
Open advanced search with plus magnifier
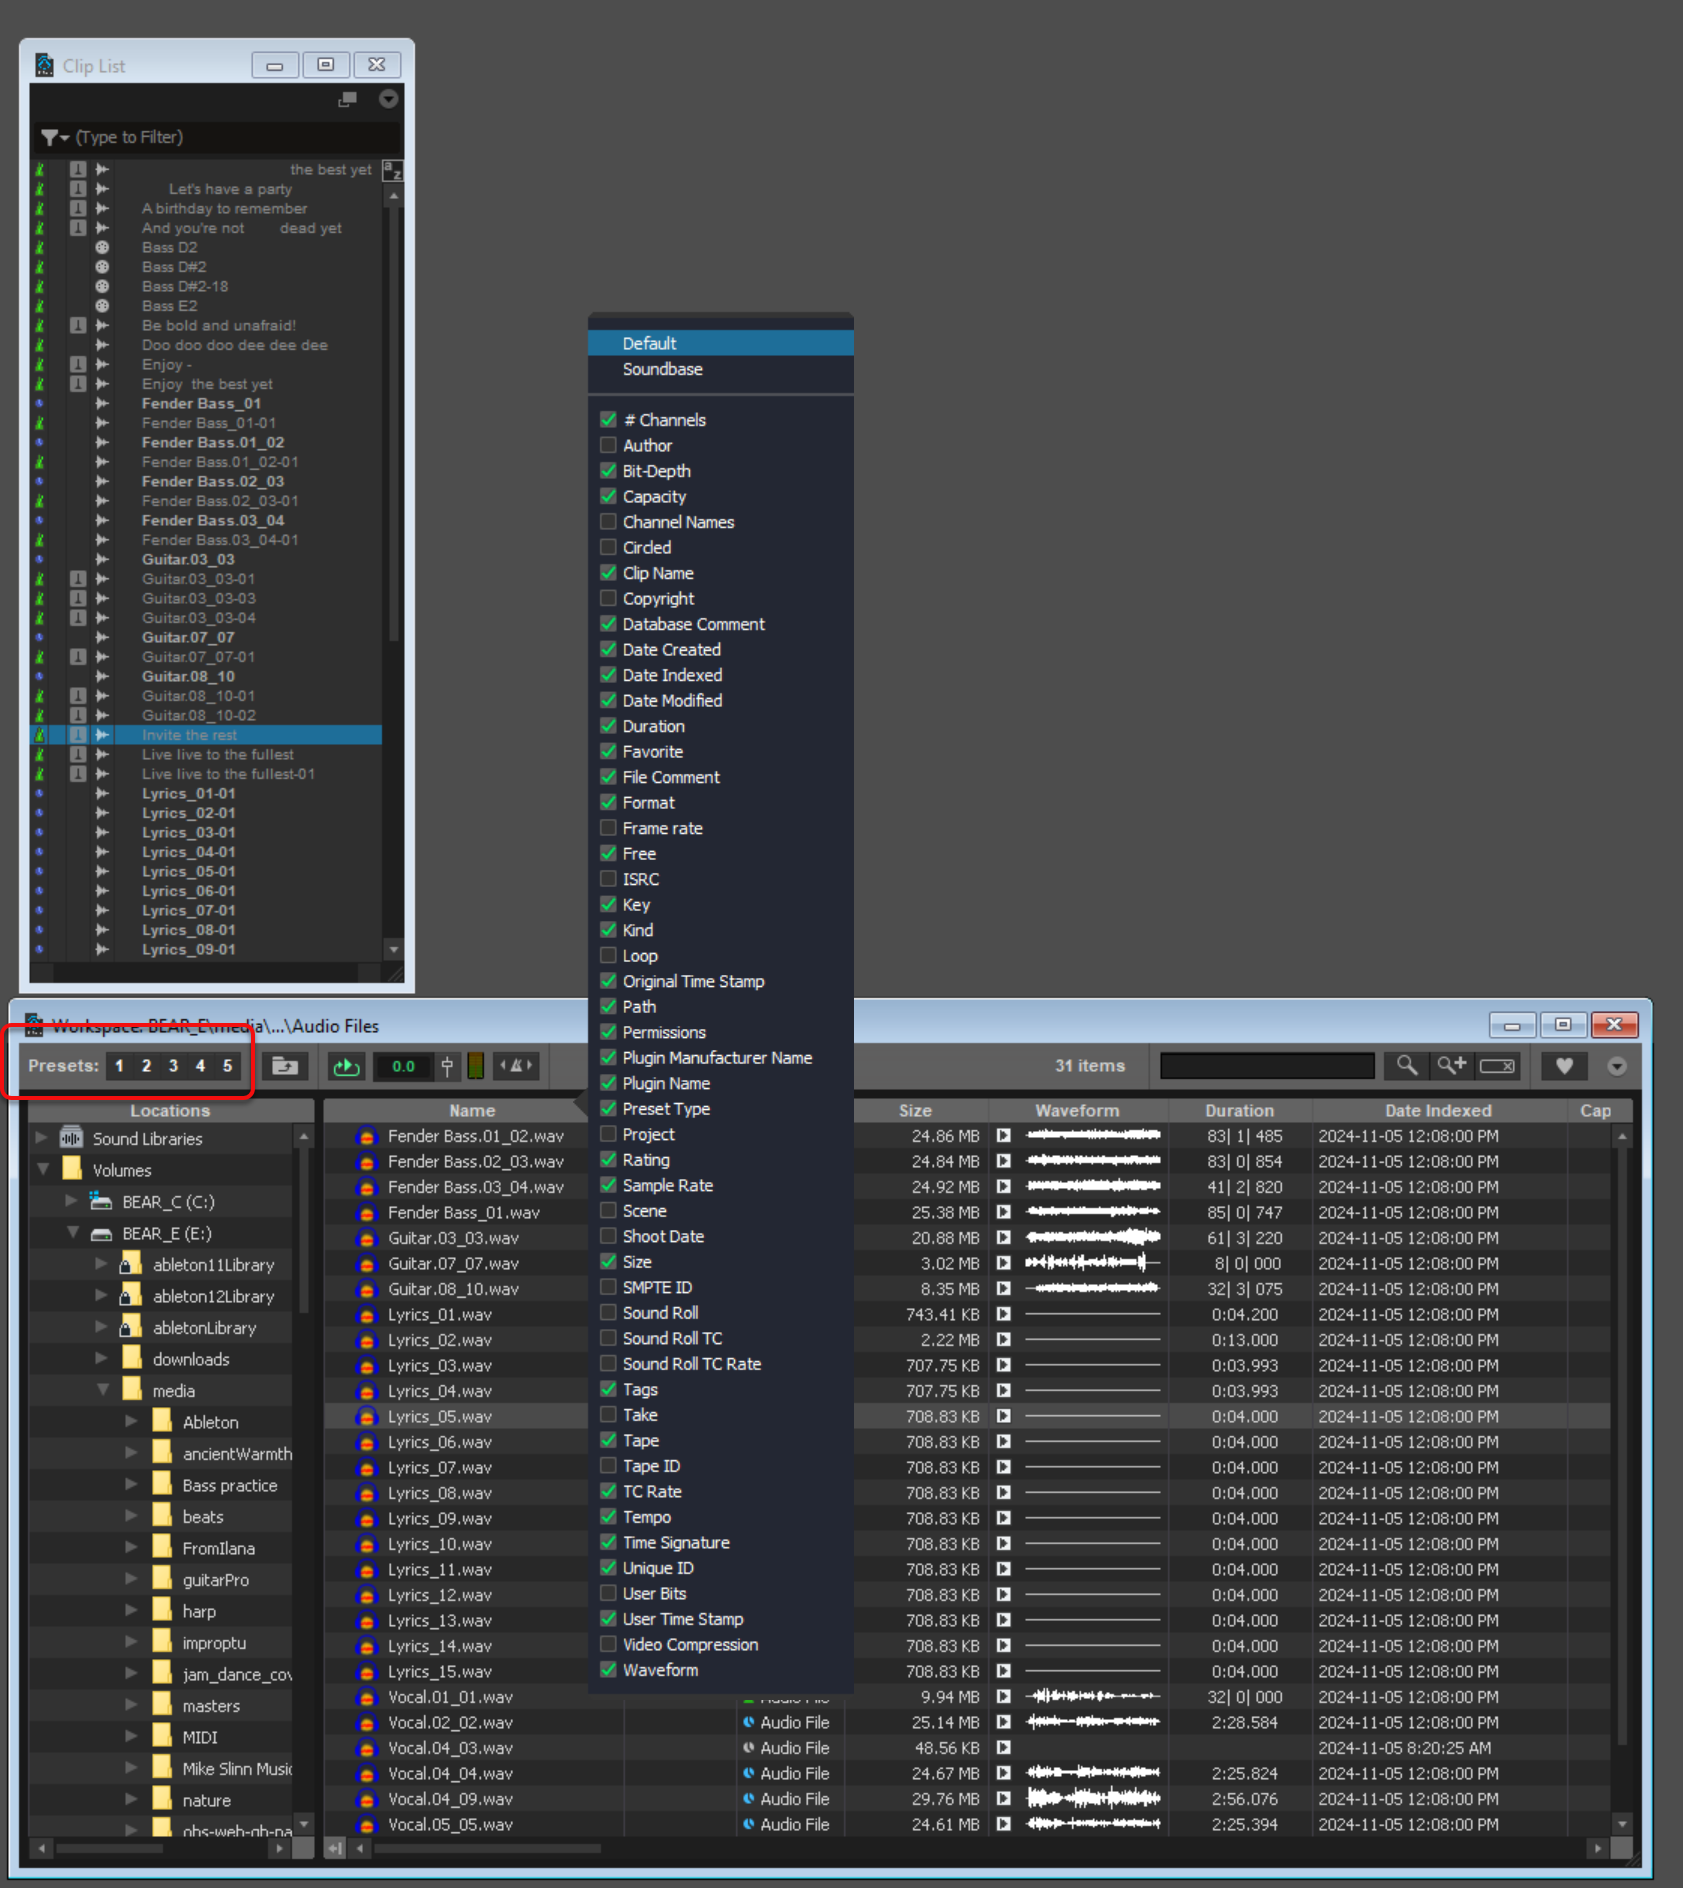[x=1451, y=1066]
